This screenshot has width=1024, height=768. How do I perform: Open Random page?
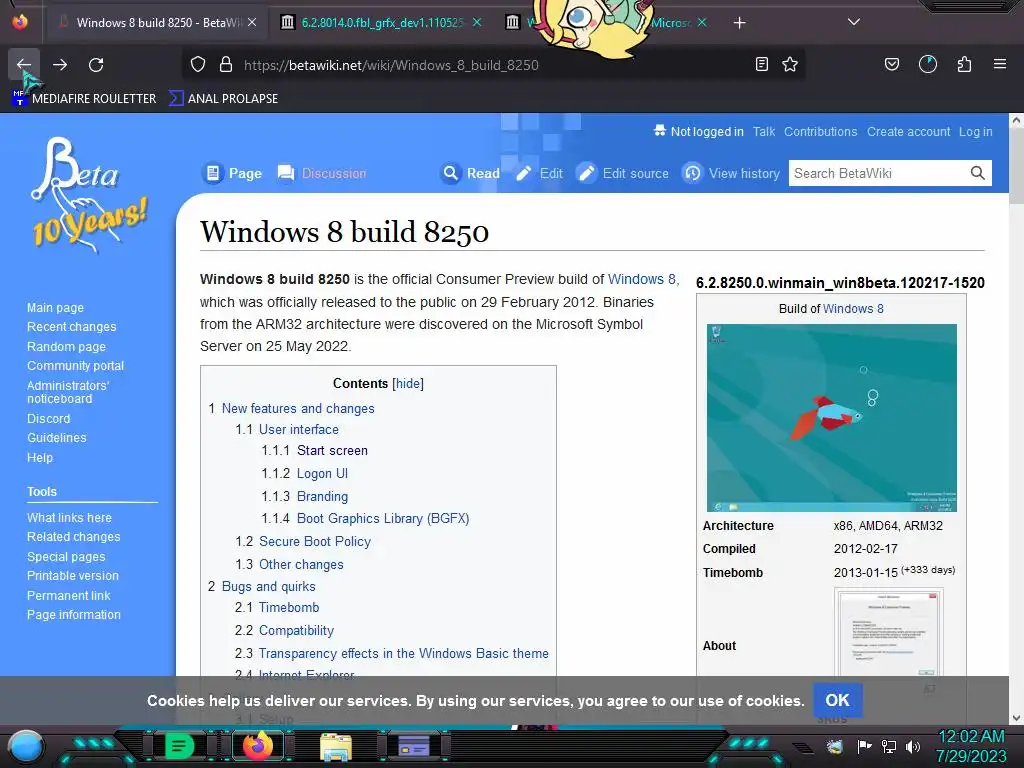tap(66, 347)
